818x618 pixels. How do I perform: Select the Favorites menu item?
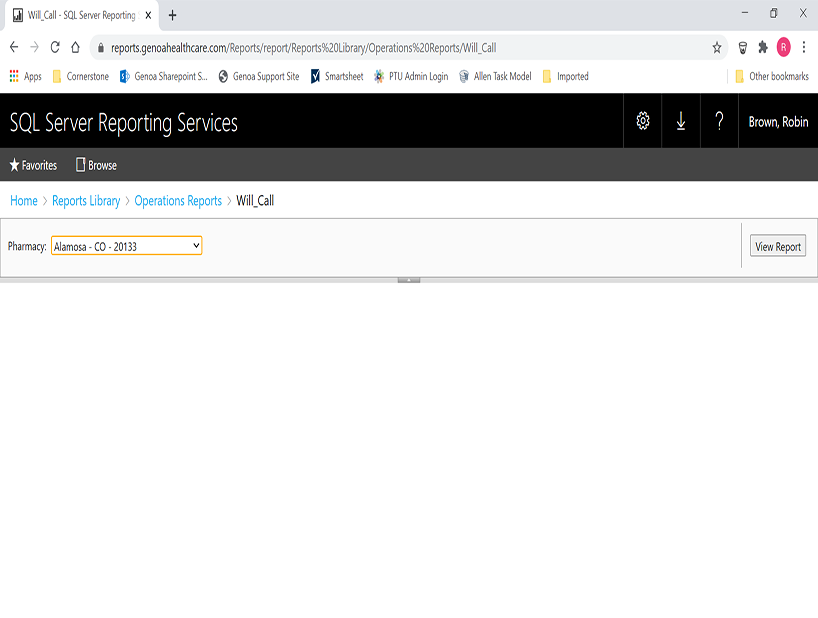click(x=33, y=165)
